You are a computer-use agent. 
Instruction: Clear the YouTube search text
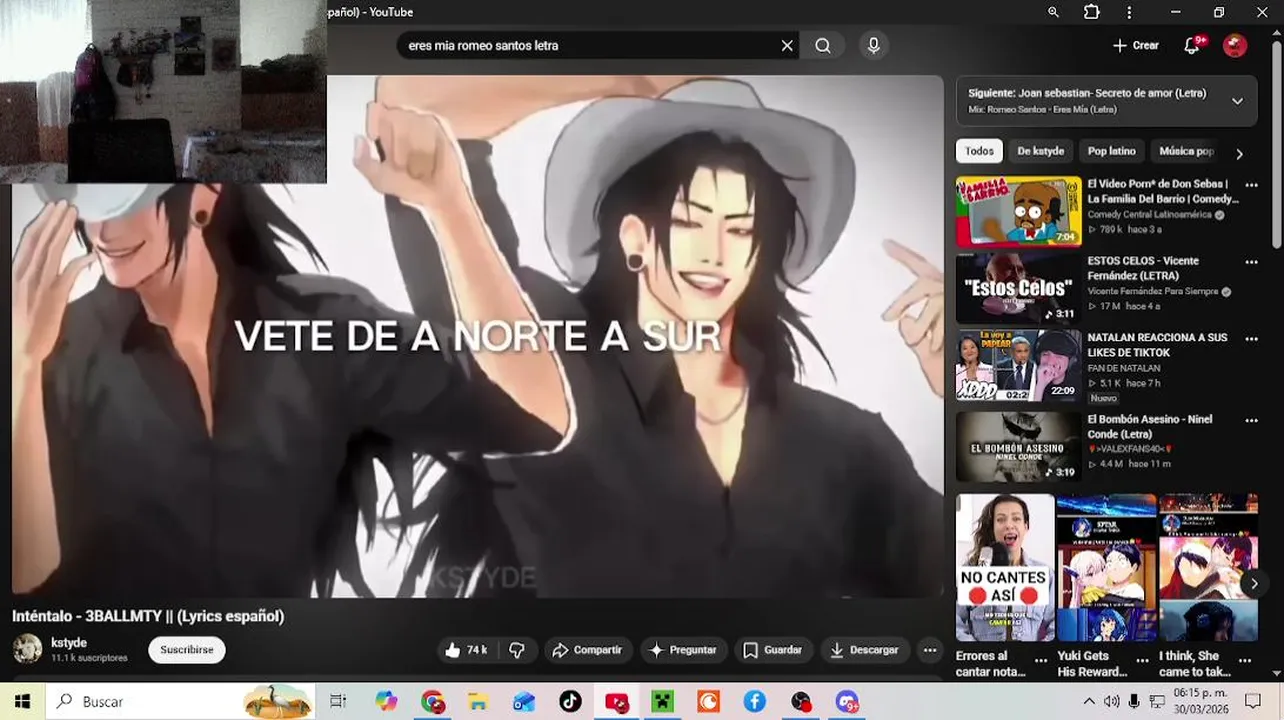tap(787, 45)
